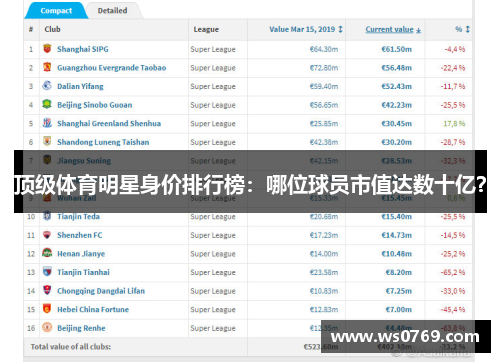Click the €59.40m March 2019 value

pos(324,87)
